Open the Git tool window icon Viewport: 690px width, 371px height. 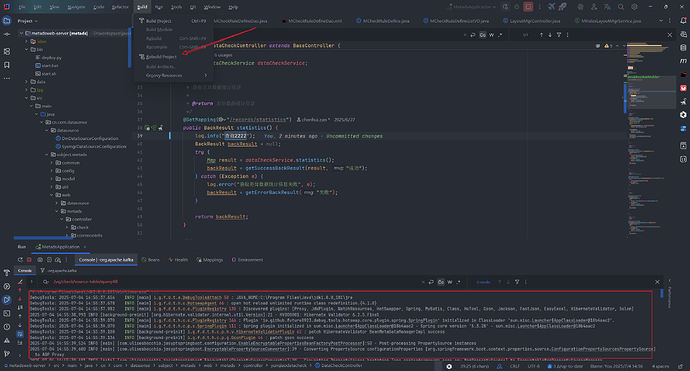click(7, 353)
